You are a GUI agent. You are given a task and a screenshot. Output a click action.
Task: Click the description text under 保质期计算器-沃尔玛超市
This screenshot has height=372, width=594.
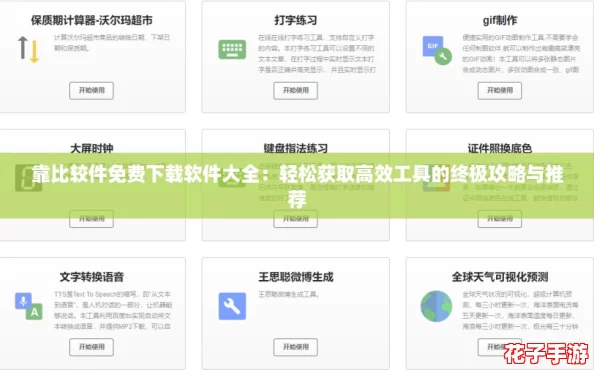(112, 42)
